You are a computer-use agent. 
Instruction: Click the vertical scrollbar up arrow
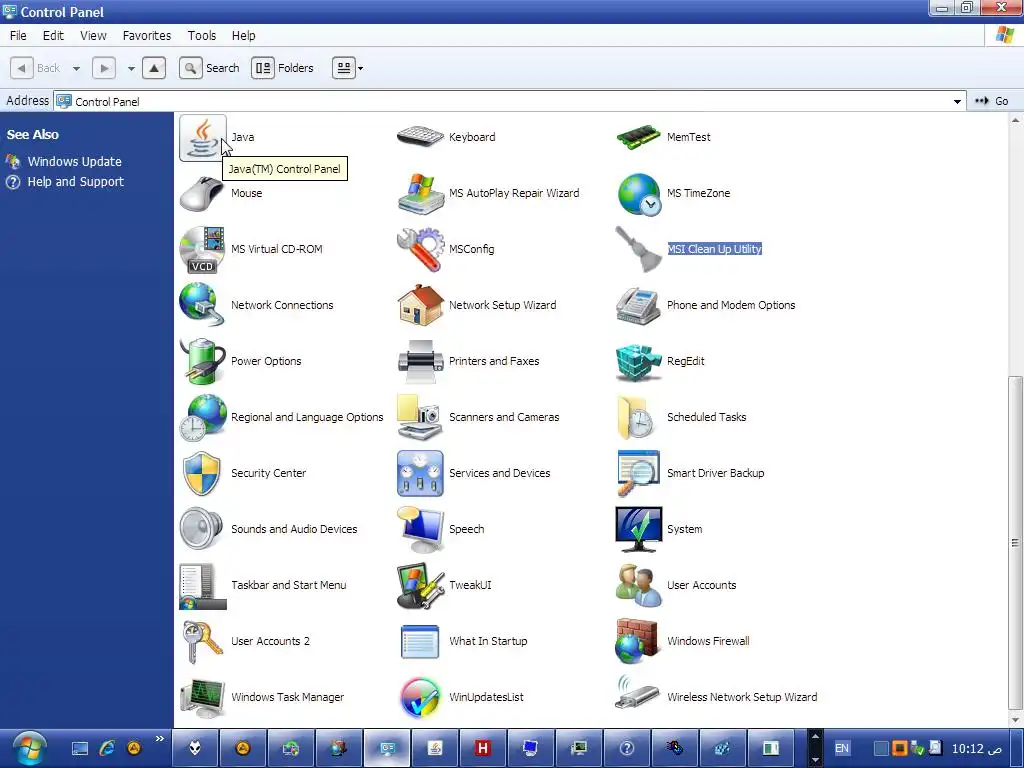pos(1016,120)
